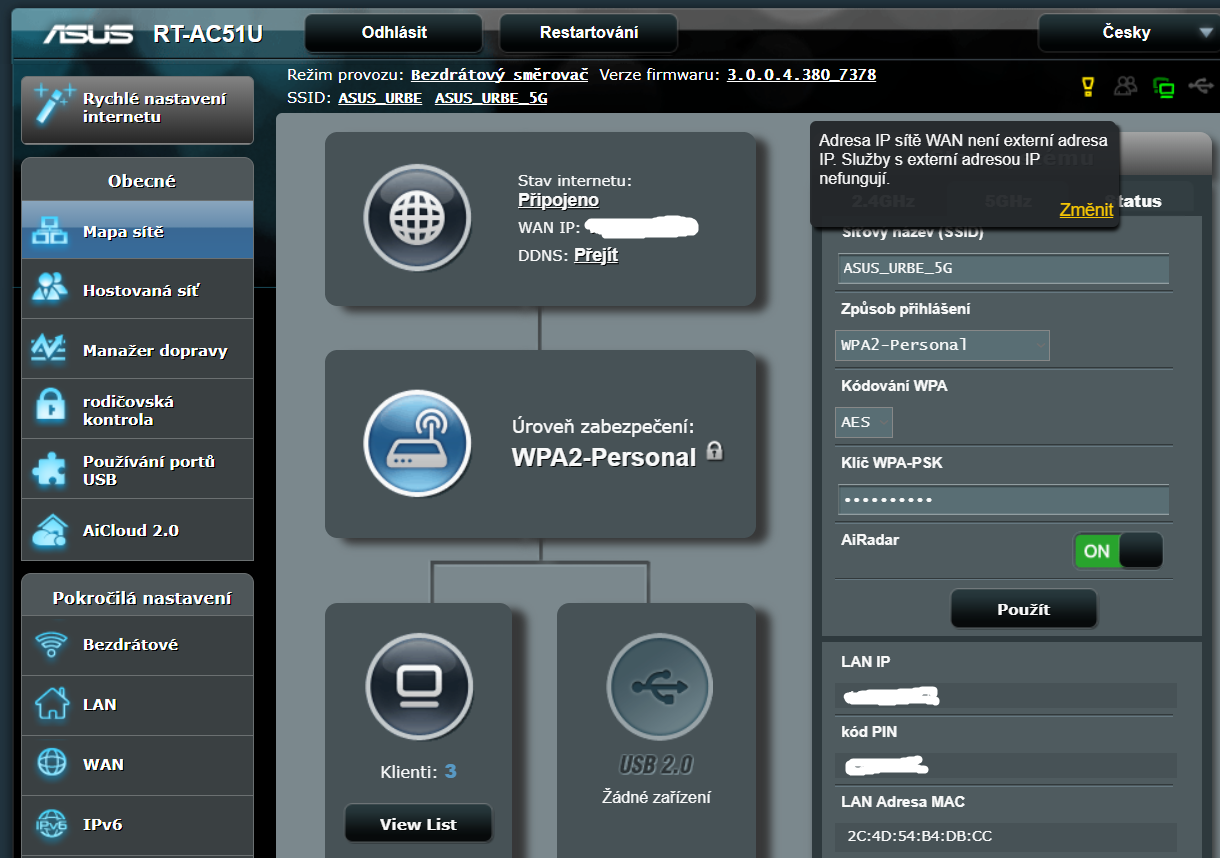Screen dimensions: 1220x858
Task: Click the router security level icon
Action: pos(416,443)
